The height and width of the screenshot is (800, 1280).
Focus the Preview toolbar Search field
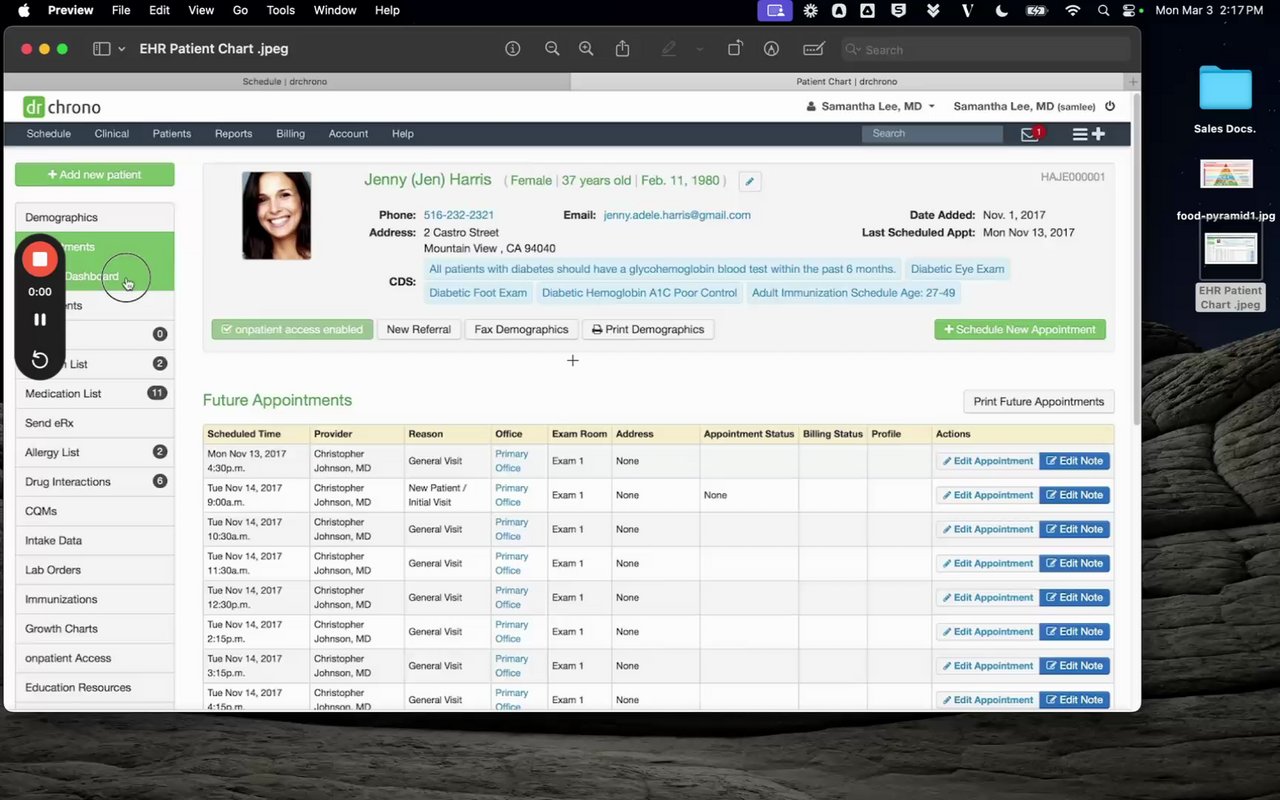pyautogui.click(x=986, y=49)
